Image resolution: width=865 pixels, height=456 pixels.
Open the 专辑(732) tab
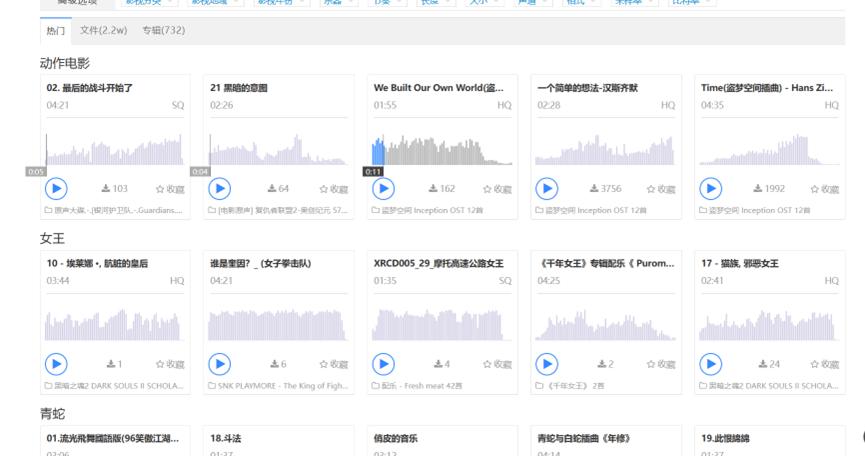164,30
